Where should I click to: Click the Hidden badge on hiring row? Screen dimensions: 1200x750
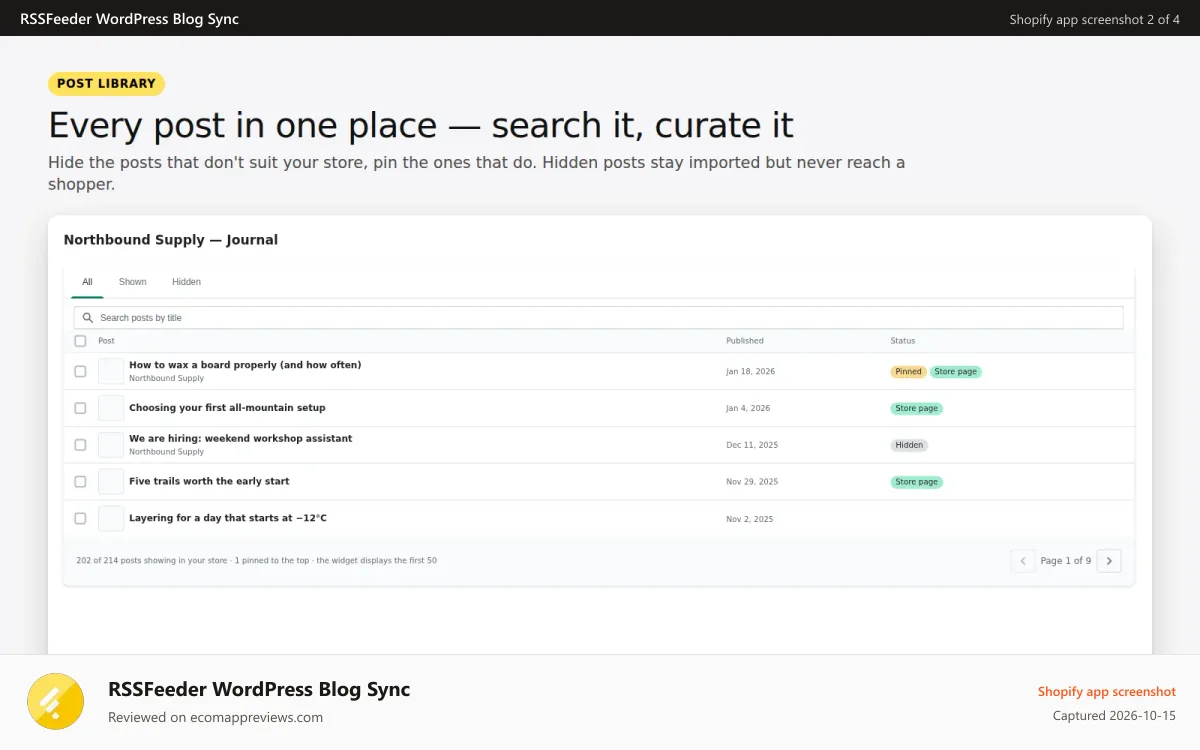click(909, 445)
